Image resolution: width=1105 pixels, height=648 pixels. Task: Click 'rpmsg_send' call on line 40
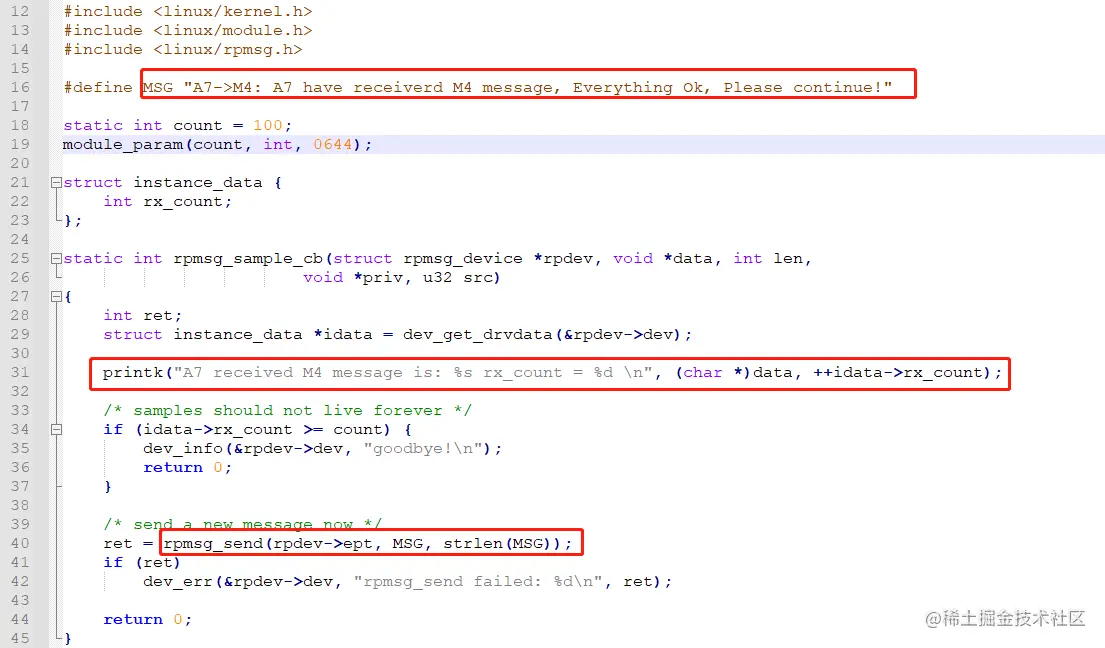(214, 544)
